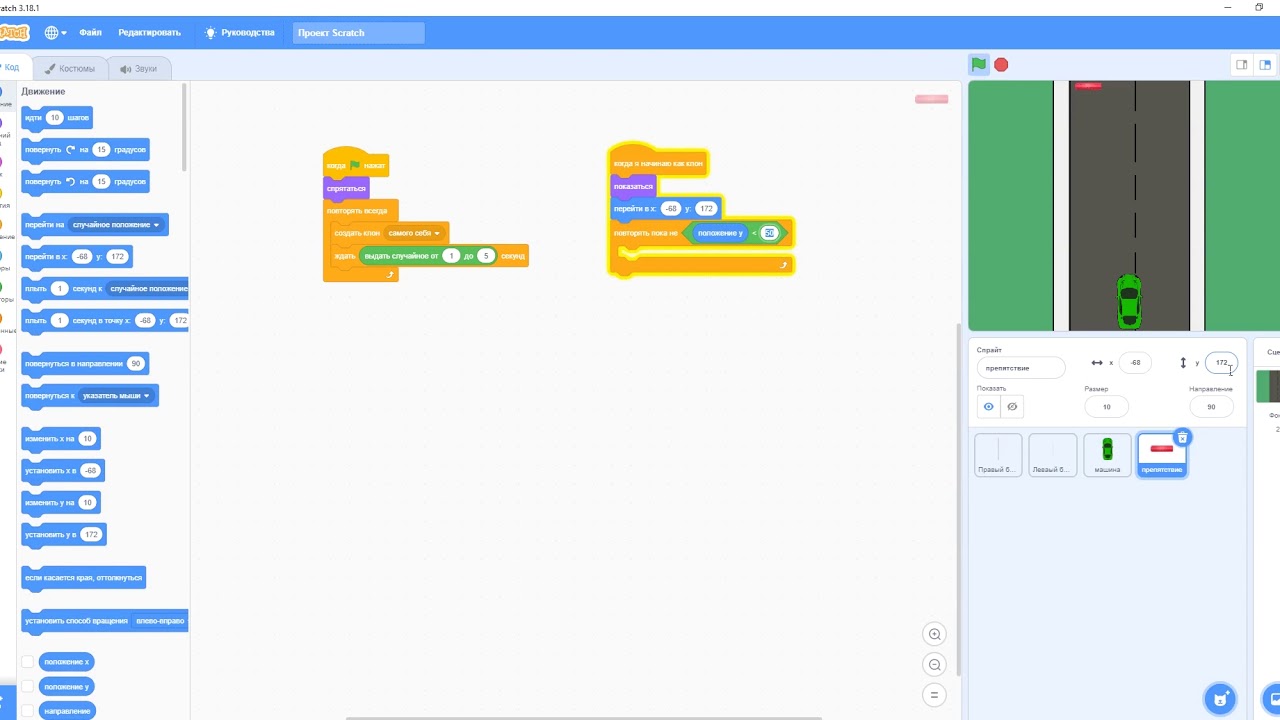The height and width of the screenshot is (720, 1280).
Task: Edit the sprite y coordinate field
Action: pos(1221,363)
